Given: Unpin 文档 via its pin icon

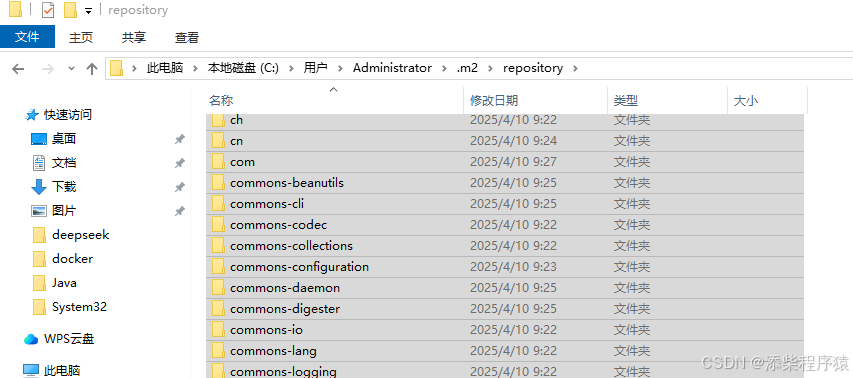Looking at the screenshot, I should coord(179,163).
